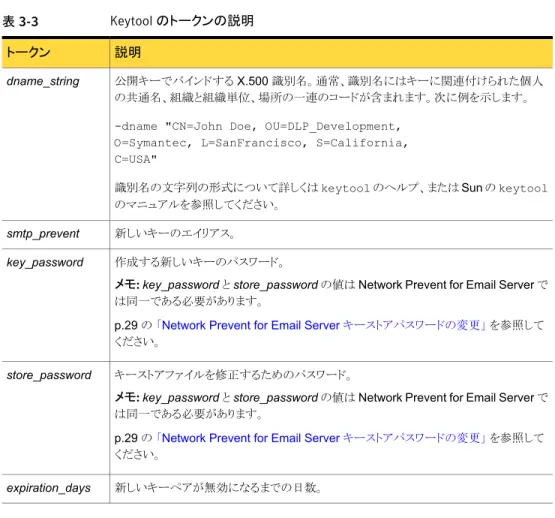Click the description '新しいキーのエイリアス。'
Viewport: 555px width, 518px height.
pyautogui.click(x=175, y=234)
